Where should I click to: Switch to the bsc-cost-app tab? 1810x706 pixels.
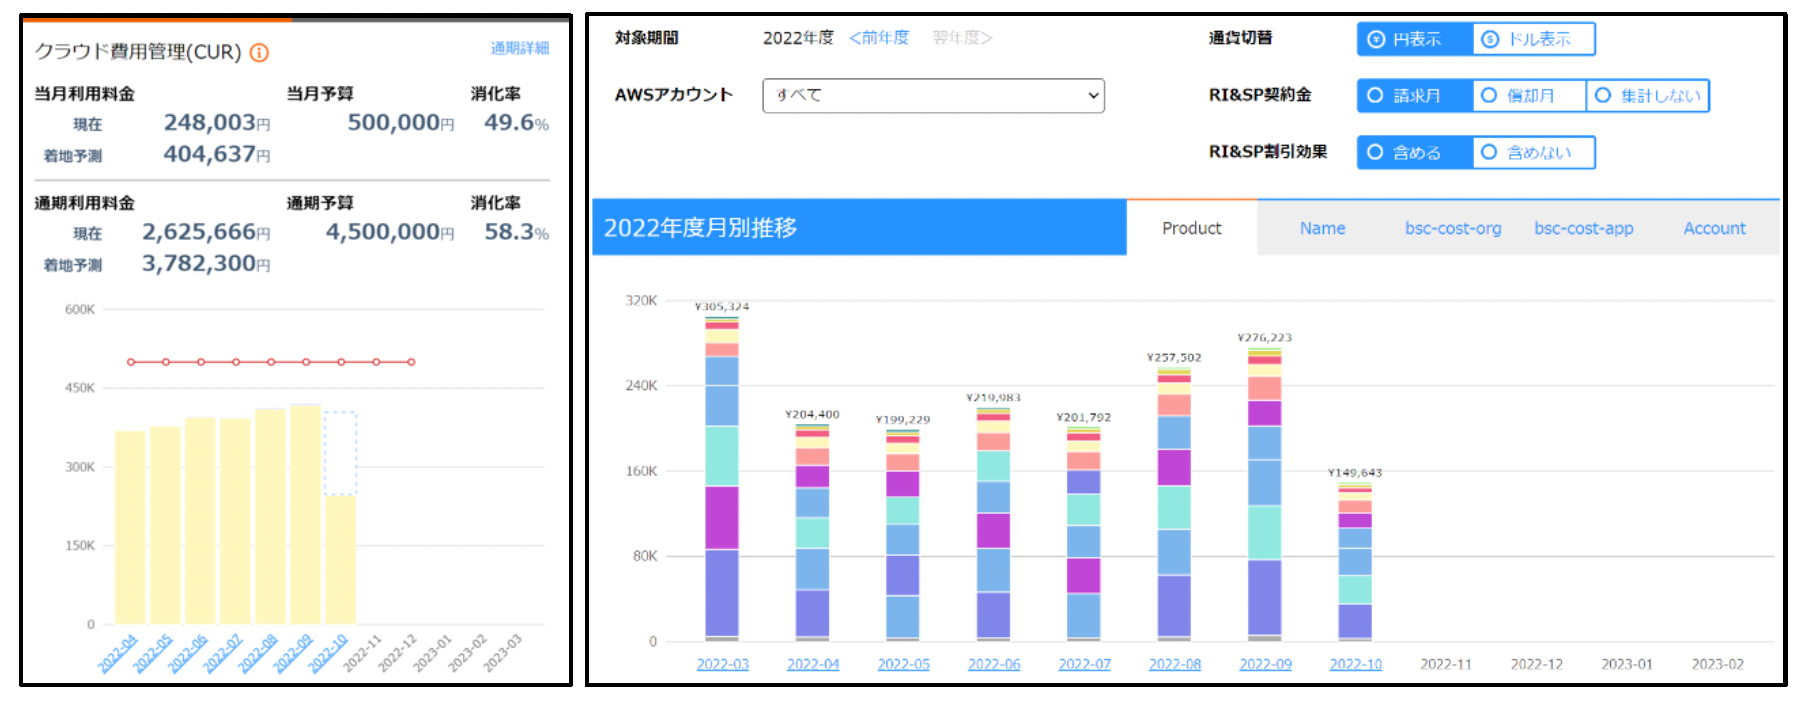coord(1584,228)
